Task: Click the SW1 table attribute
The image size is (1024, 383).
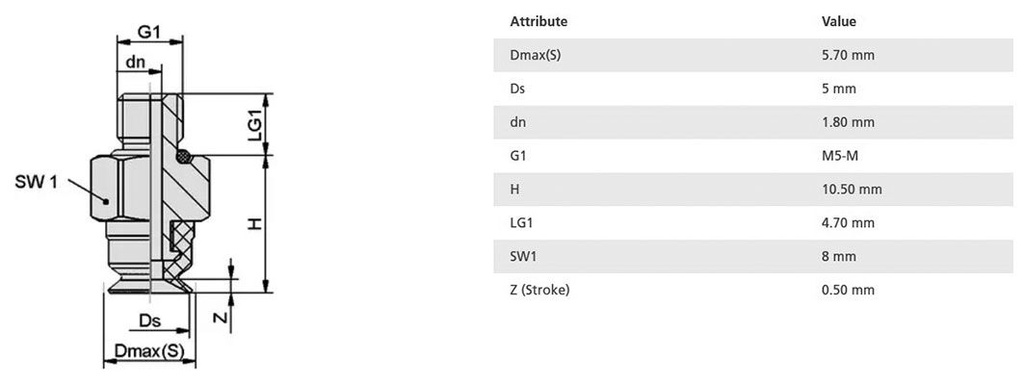Action: pyautogui.click(x=523, y=257)
